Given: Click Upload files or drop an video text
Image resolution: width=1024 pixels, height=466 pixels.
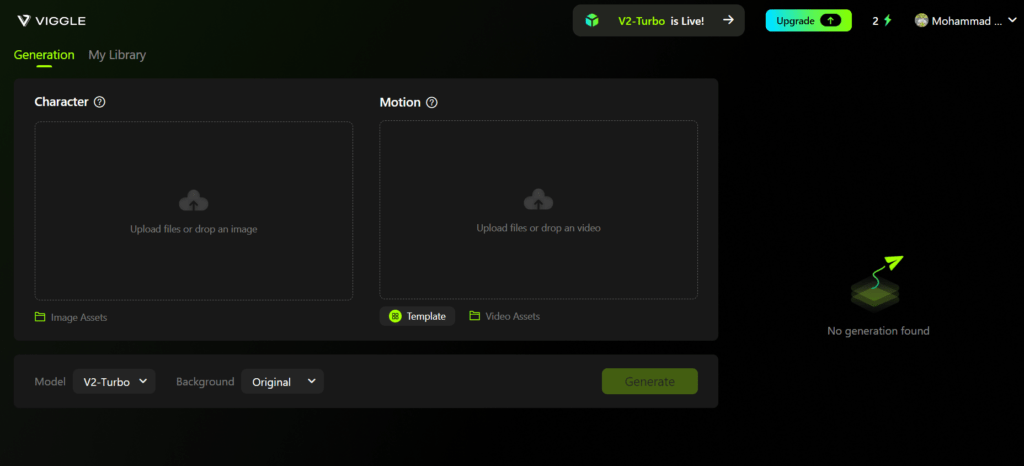Looking at the screenshot, I should coord(538,228).
